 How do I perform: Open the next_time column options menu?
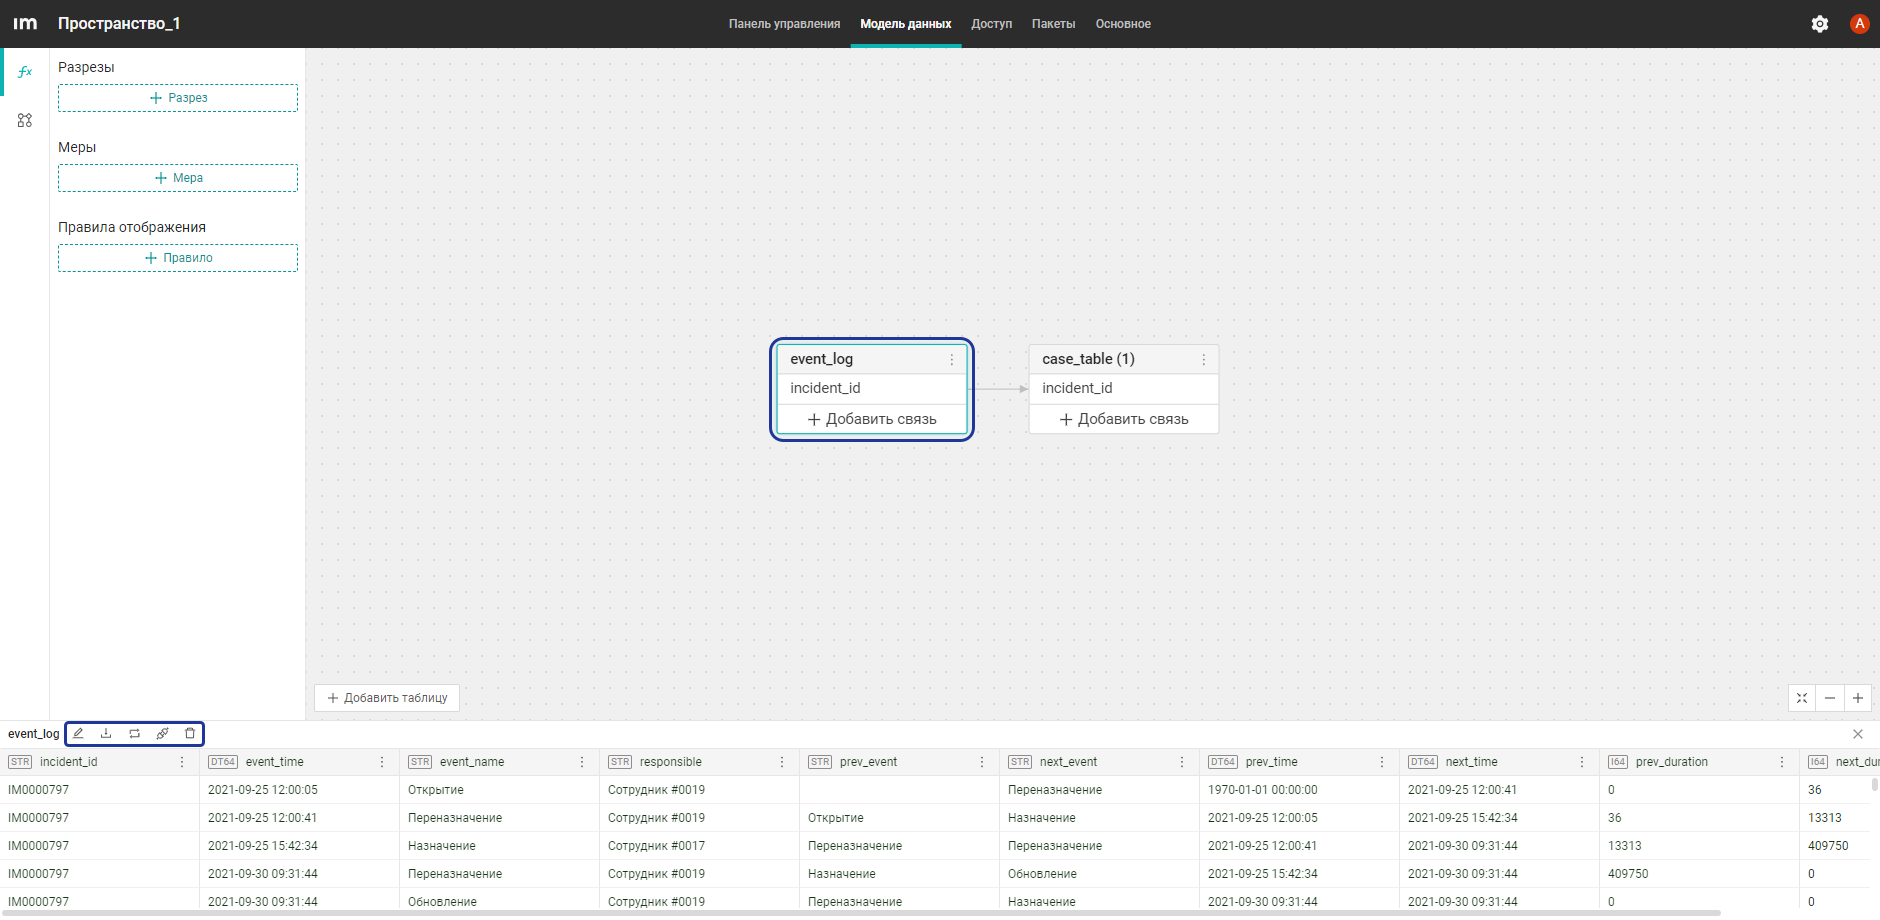tap(1582, 762)
